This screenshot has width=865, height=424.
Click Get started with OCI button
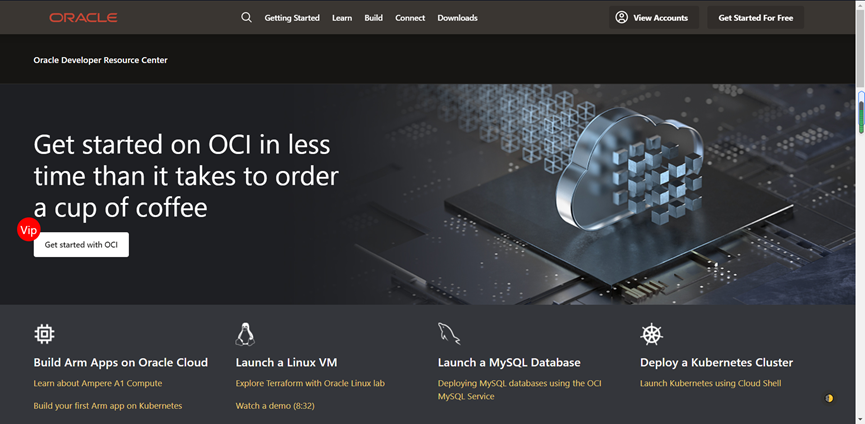click(81, 244)
